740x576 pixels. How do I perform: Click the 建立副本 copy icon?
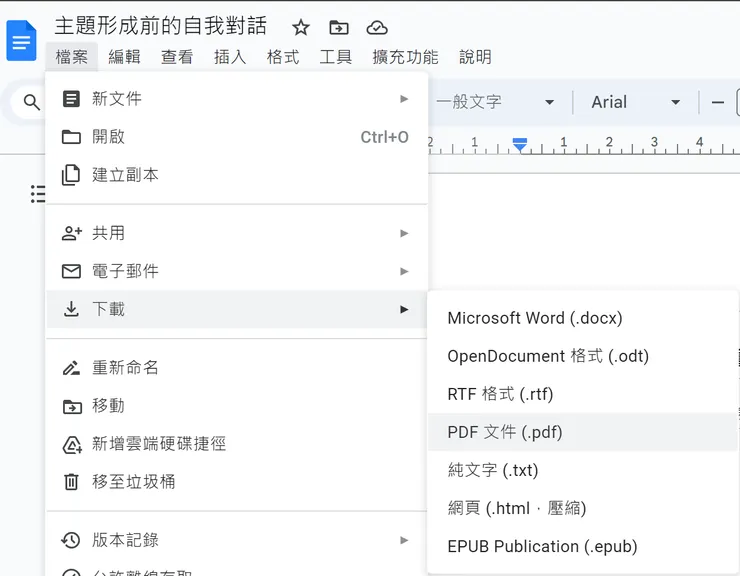click(x=71, y=175)
